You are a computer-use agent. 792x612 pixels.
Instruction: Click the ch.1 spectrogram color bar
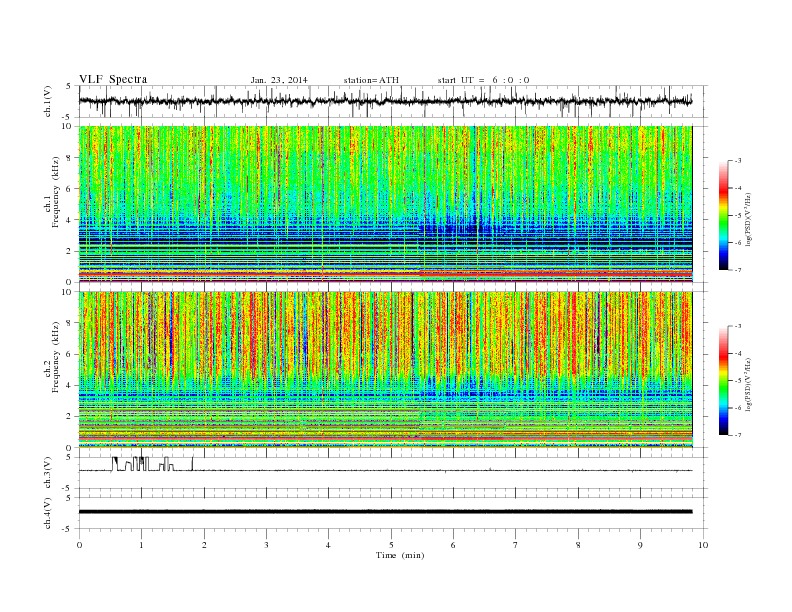[x=724, y=215]
